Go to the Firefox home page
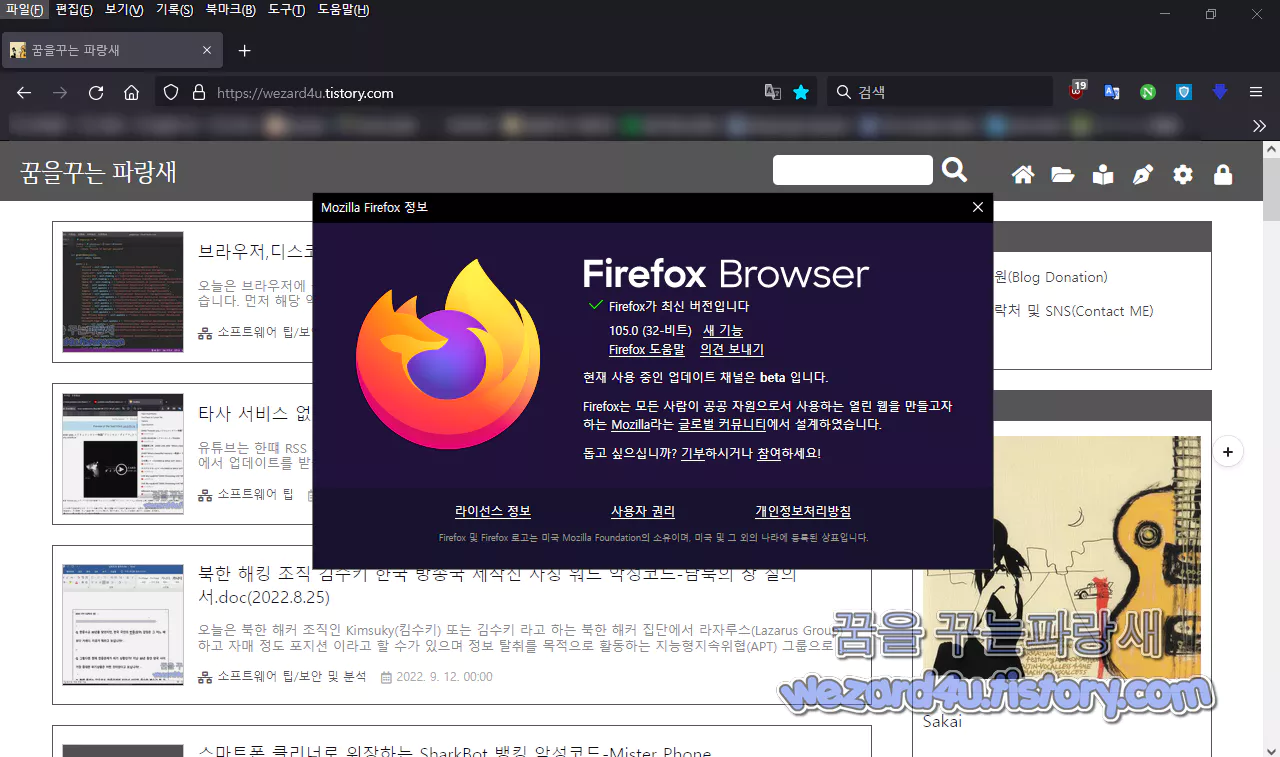This screenshot has height=757, width=1280. point(131,92)
